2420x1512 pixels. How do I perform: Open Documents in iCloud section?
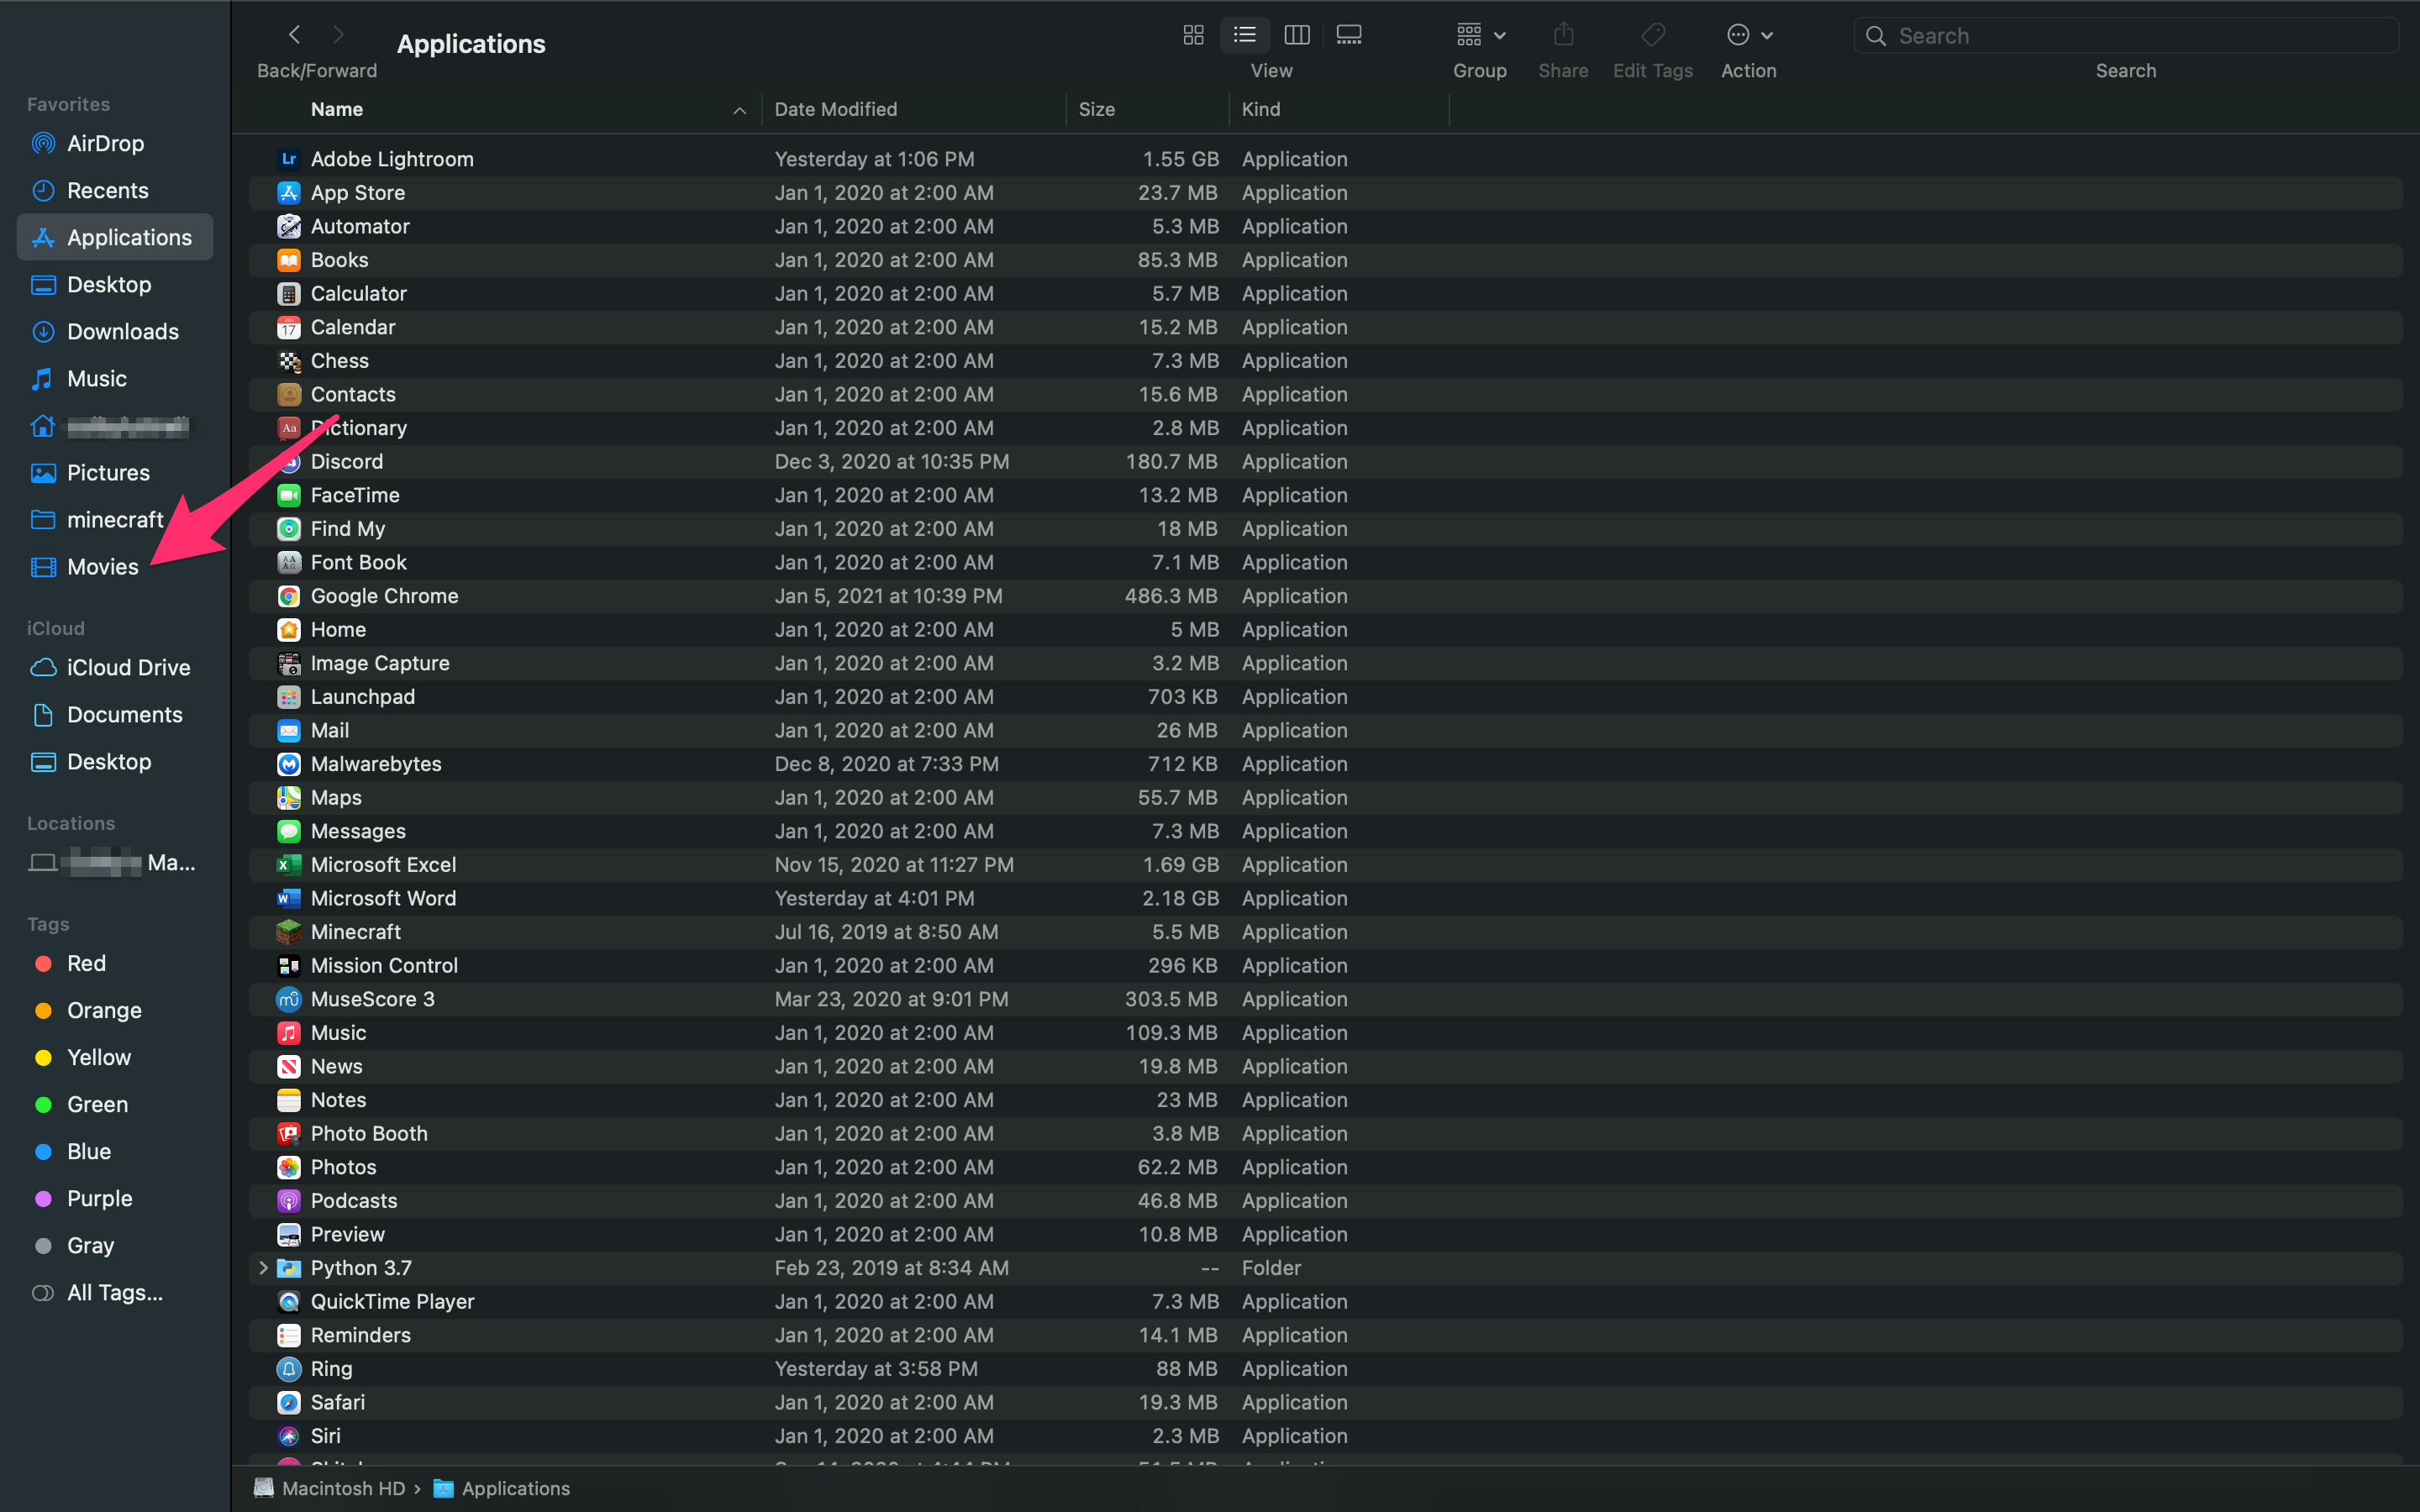point(115,714)
